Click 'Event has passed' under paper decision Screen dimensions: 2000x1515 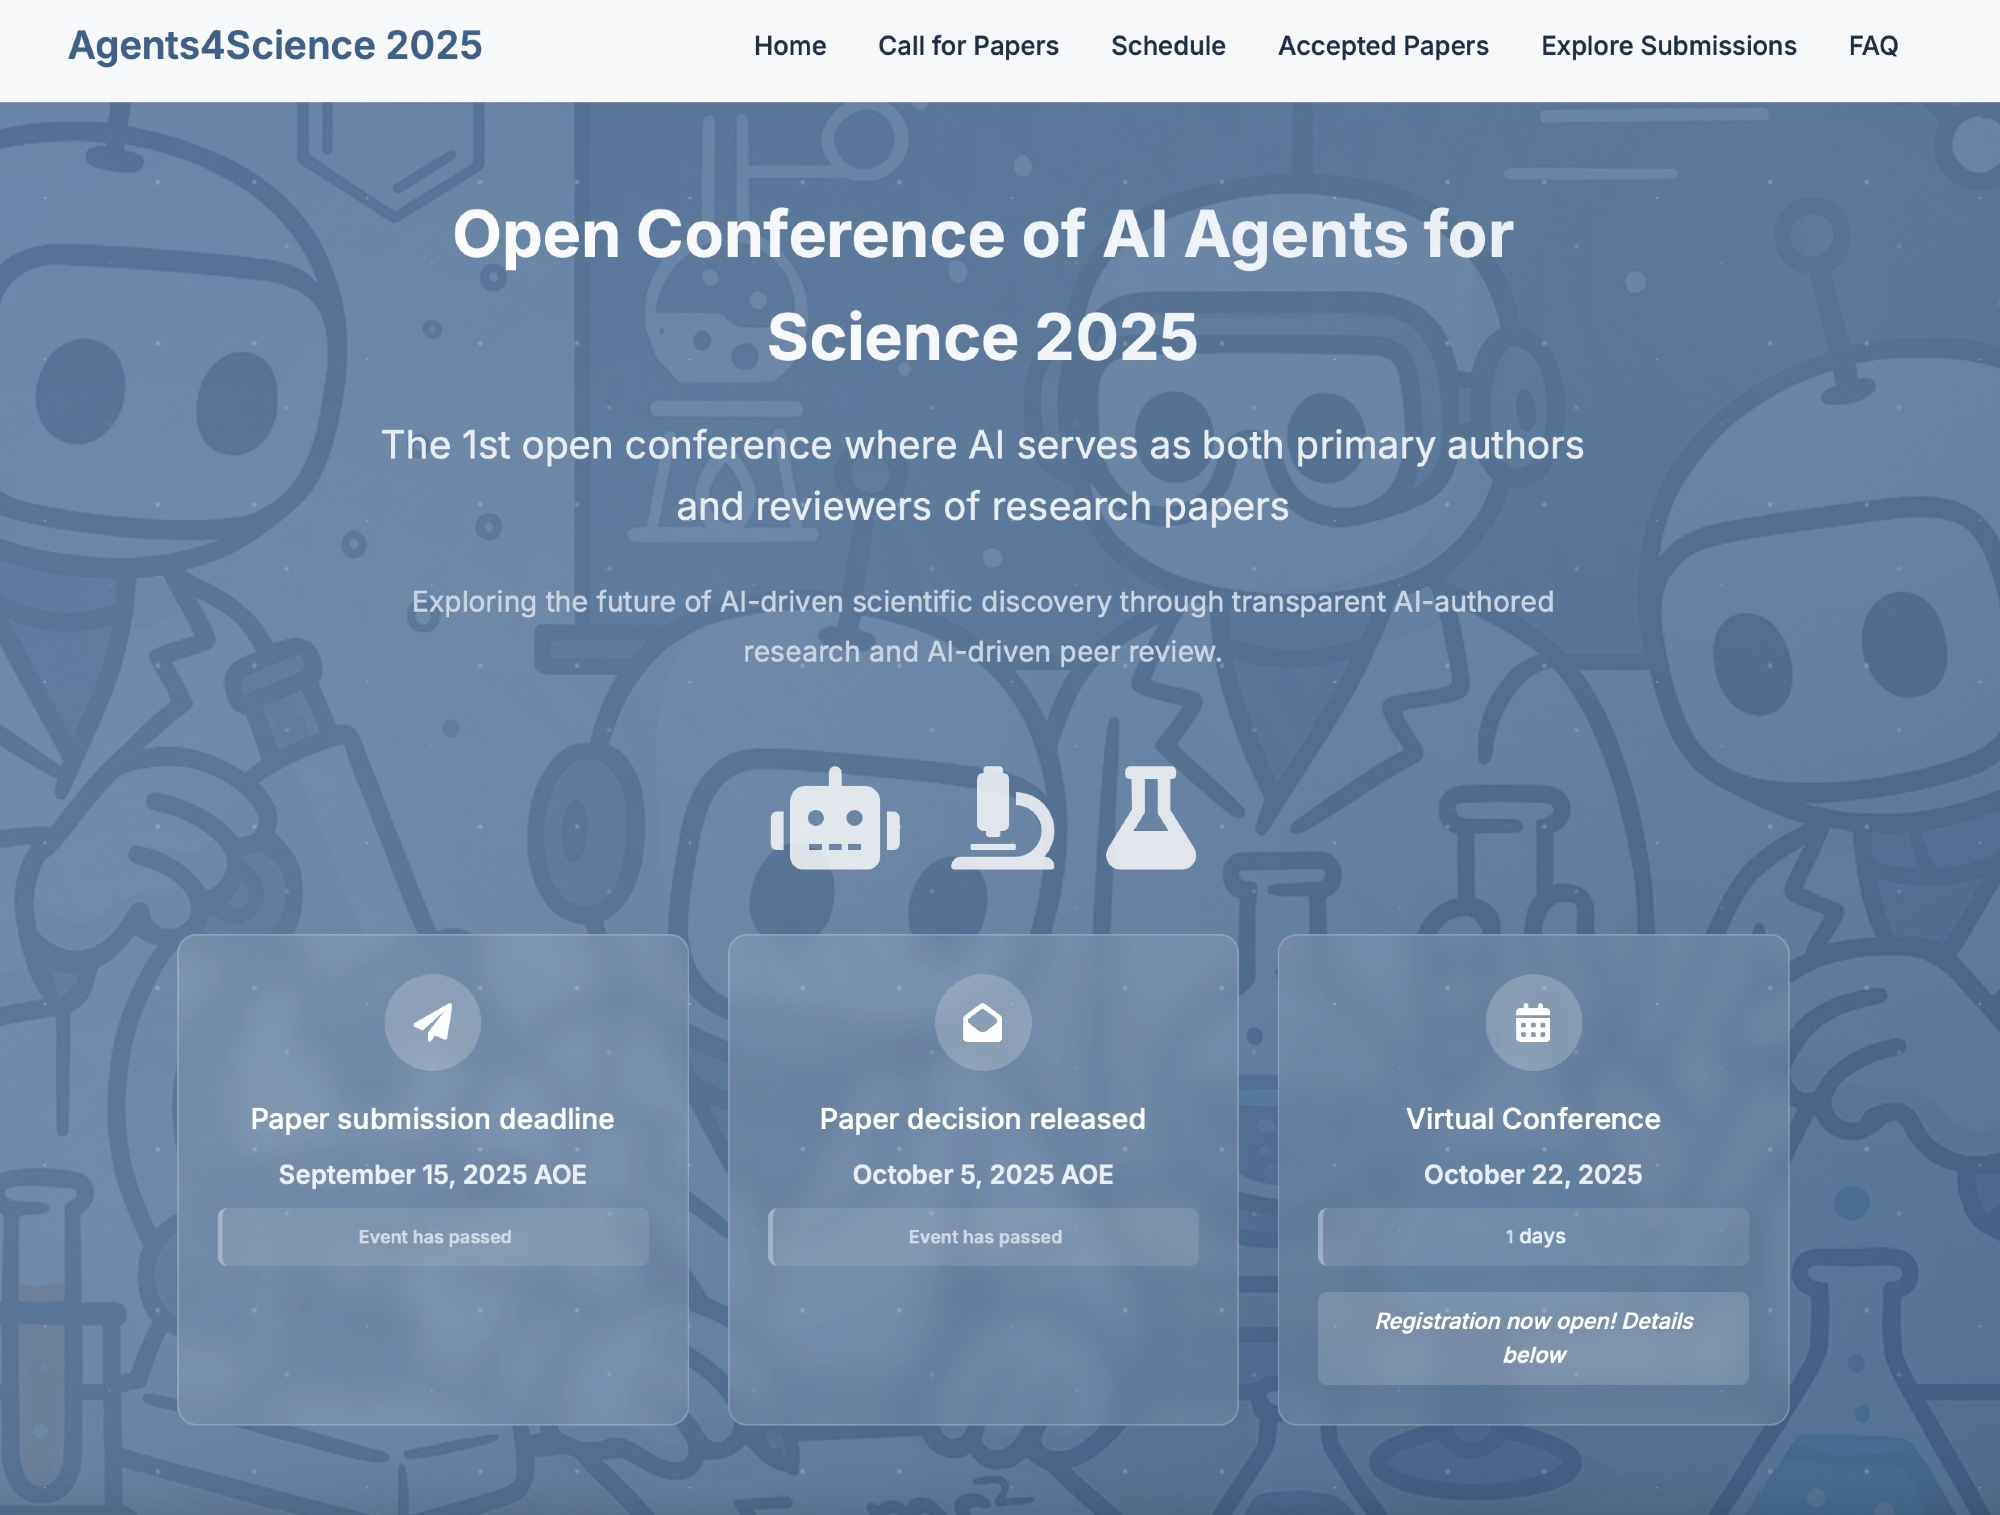tap(984, 1237)
